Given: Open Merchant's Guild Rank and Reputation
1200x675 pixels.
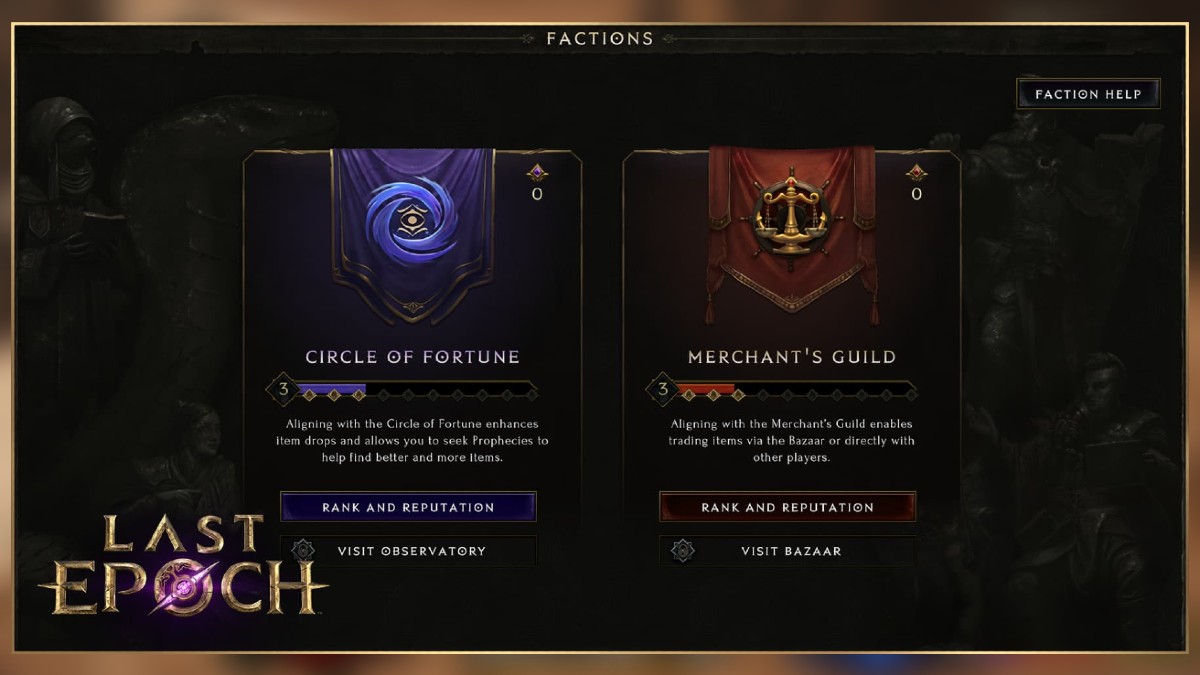Looking at the screenshot, I should click(x=787, y=507).
